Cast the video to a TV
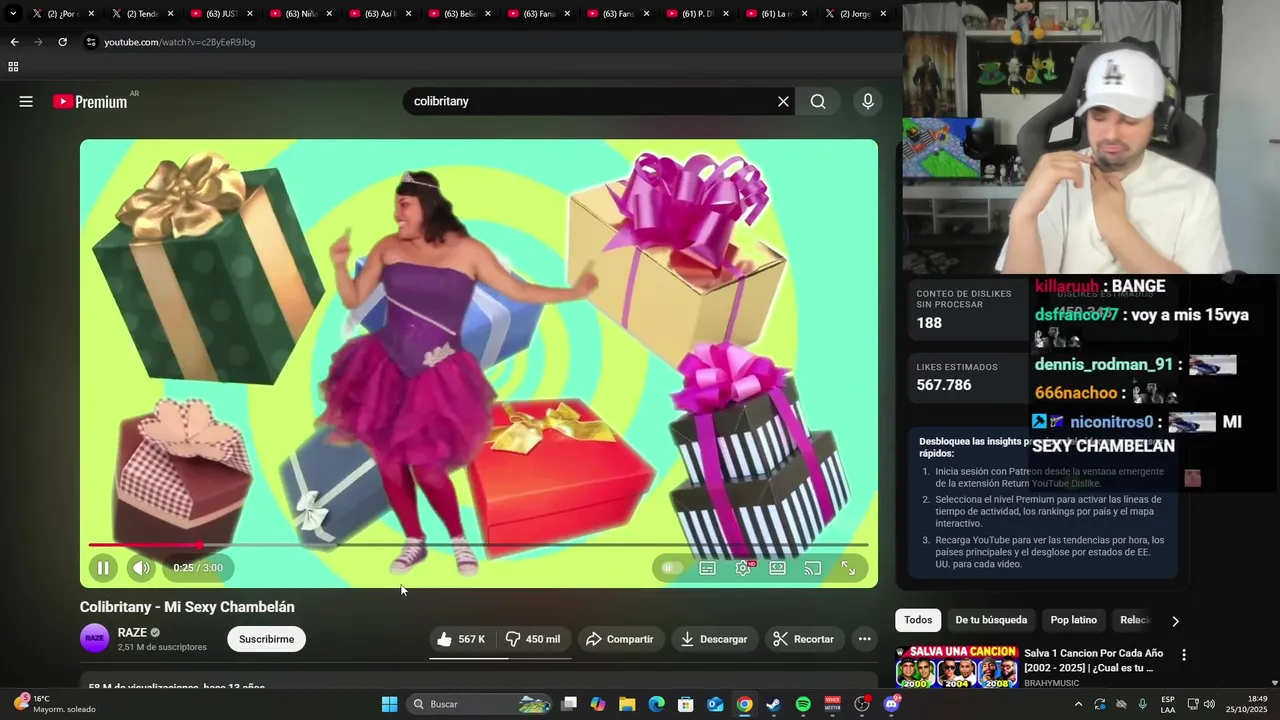The height and width of the screenshot is (720, 1280). pyautogui.click(x=812, y=568)
